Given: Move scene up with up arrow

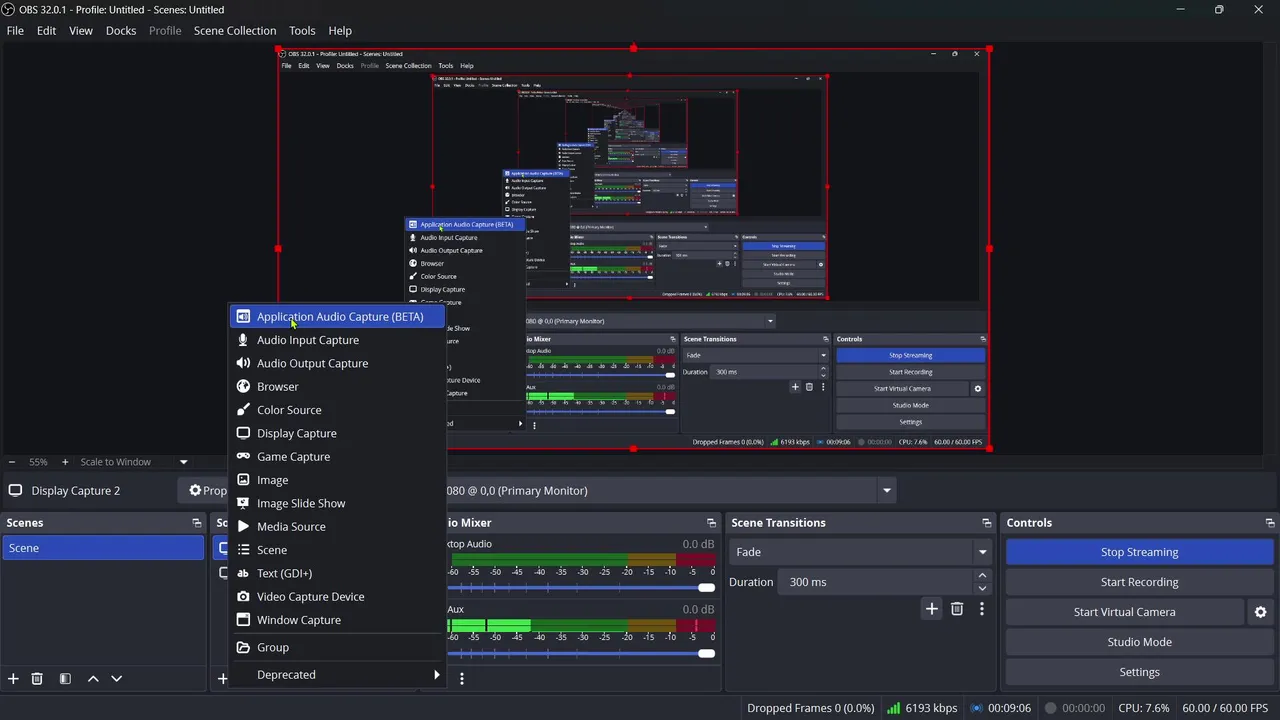Looking at the screenshot, I should point(93,678).
